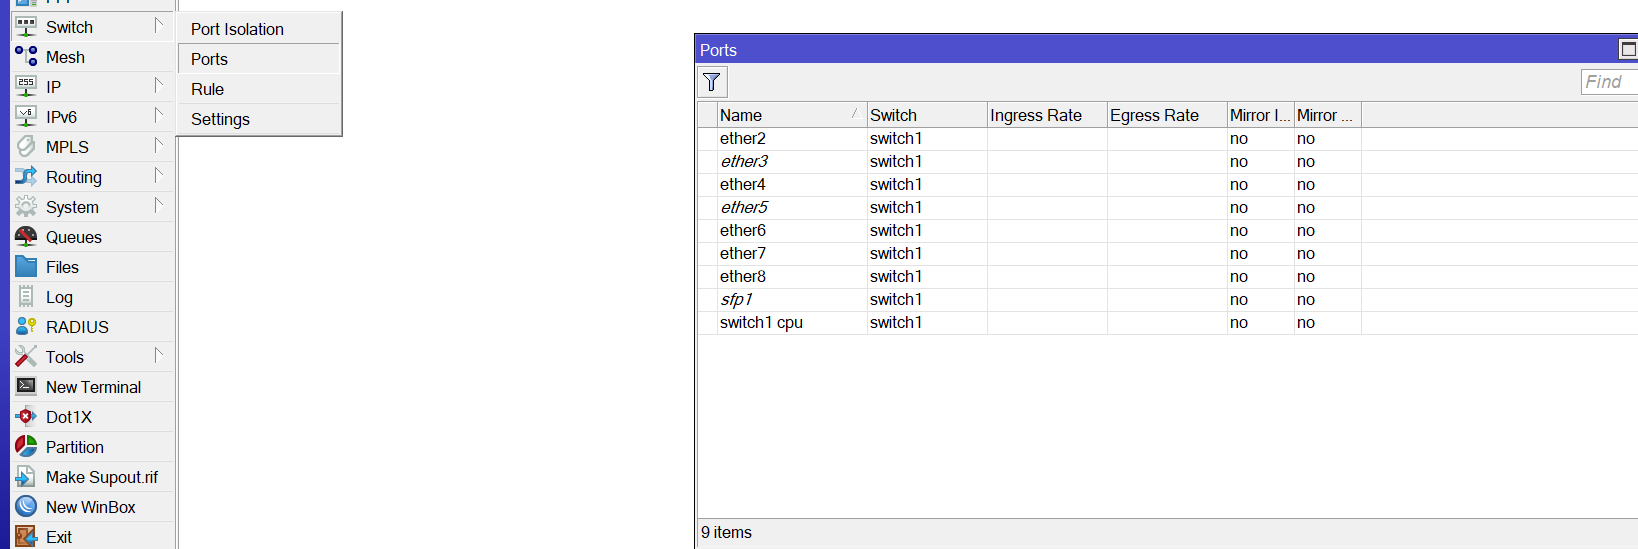Click the RADIUS icon in sidebar
1638x549 pixels.
click(26, 327)
